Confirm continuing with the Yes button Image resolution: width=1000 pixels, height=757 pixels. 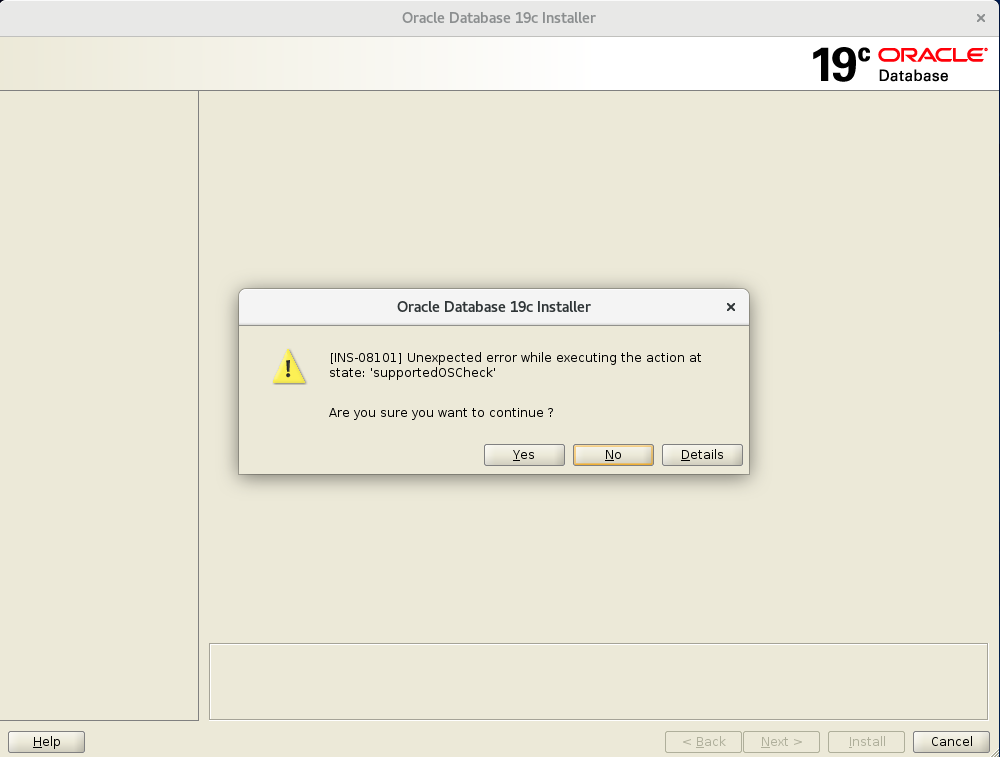(x=524, y=455)
